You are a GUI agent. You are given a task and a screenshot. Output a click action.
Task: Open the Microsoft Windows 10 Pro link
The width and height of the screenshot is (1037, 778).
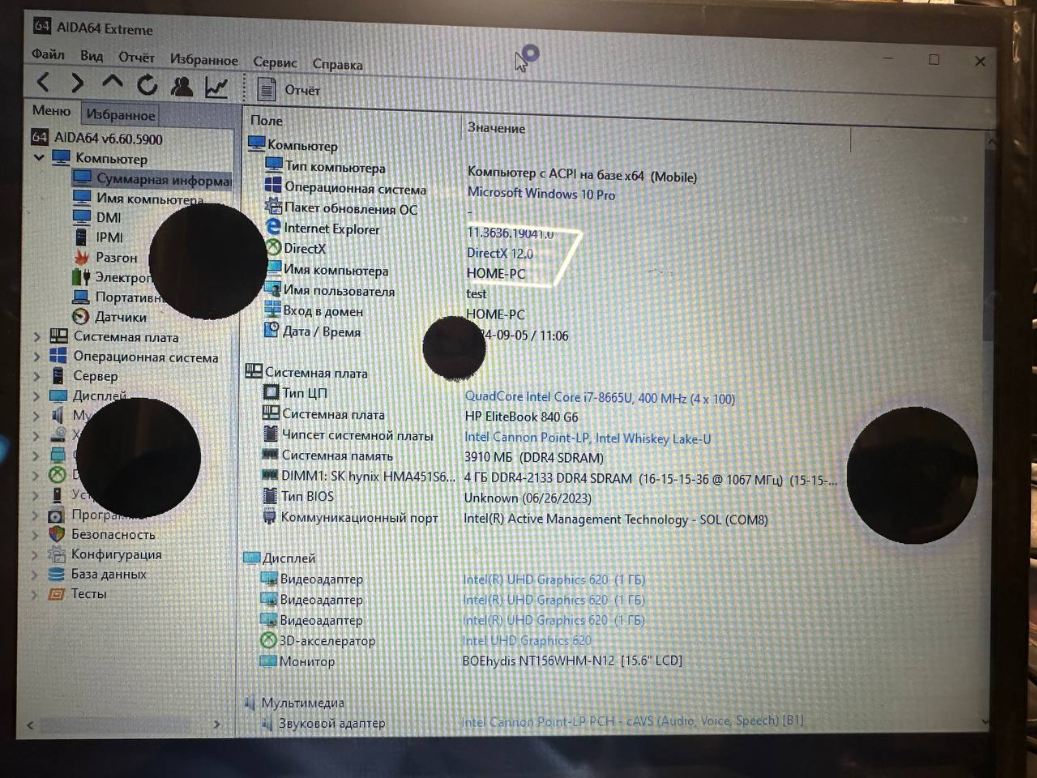tap(541, 194)
